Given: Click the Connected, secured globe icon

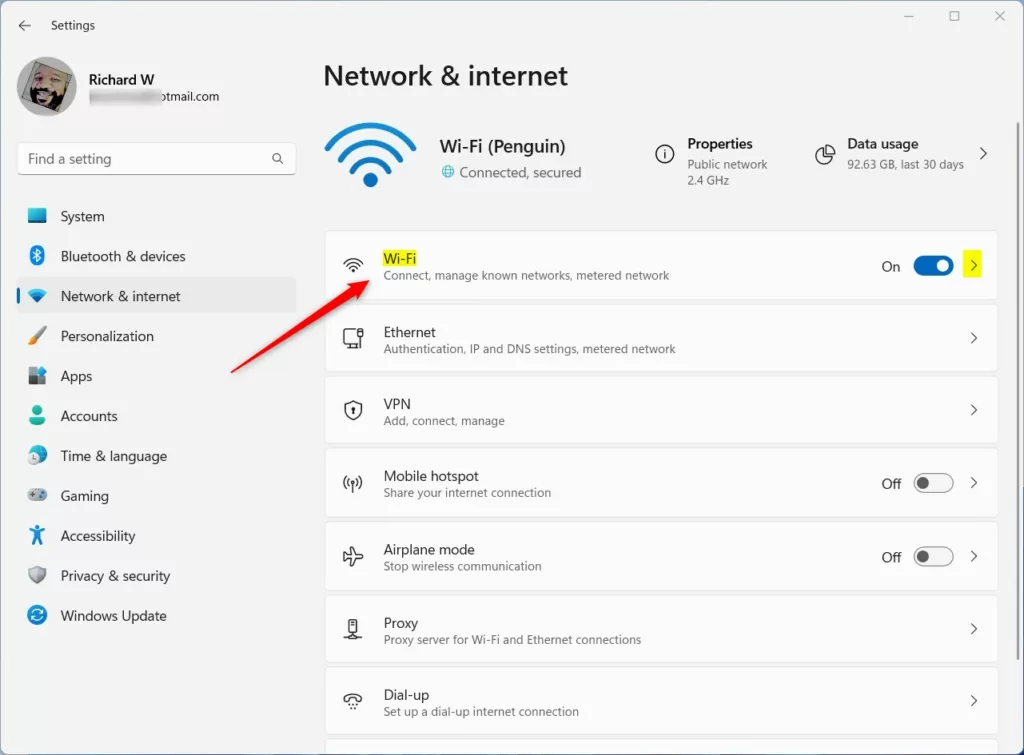Looking at the screenshot, I should tap(447, 172).
